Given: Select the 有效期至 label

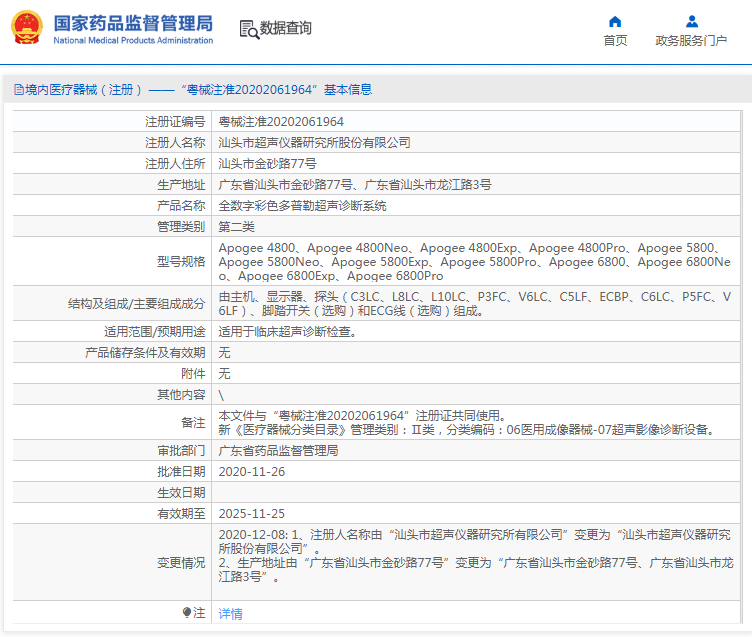Looking at the screenshot, I should tap(181, 514).
